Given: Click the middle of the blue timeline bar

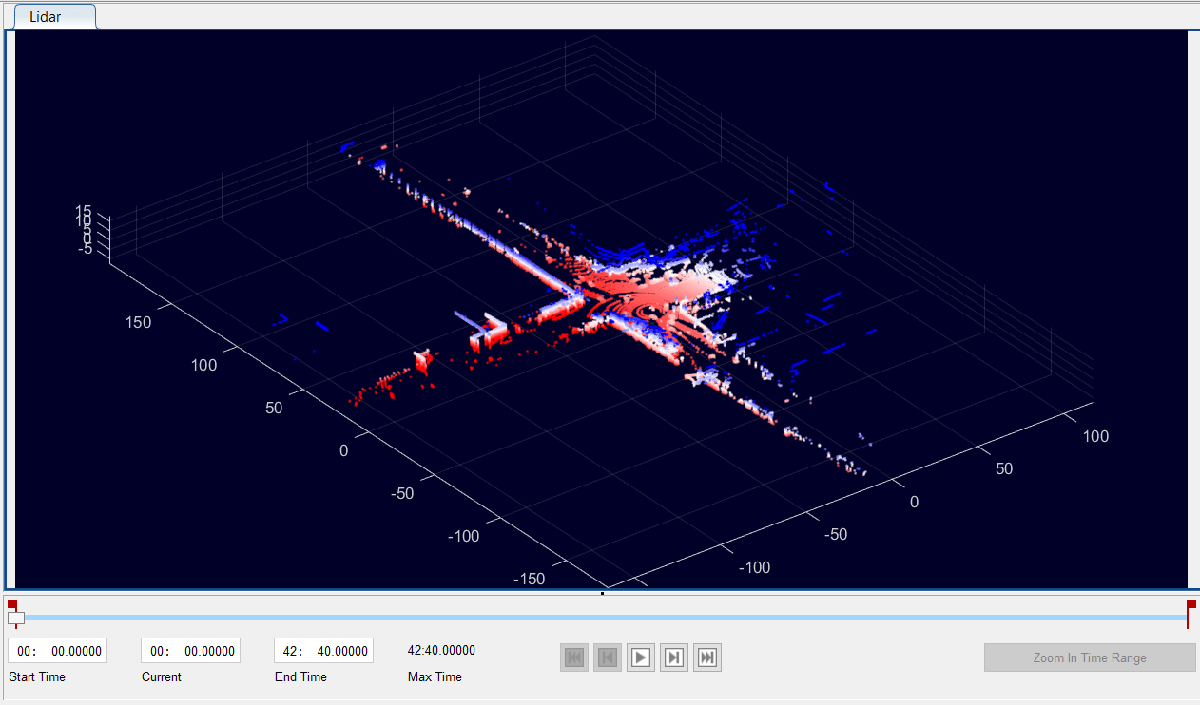Looking at the screenshot, I should click(601, 618).
